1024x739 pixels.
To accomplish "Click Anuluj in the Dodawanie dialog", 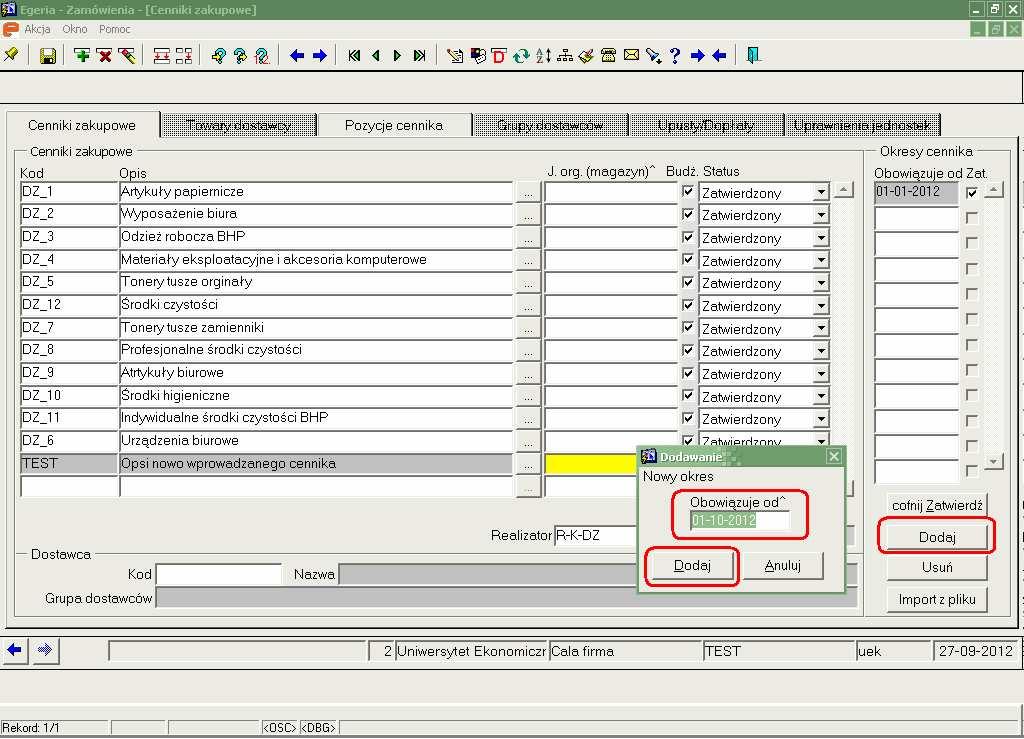I will click(x=782, y=565).
